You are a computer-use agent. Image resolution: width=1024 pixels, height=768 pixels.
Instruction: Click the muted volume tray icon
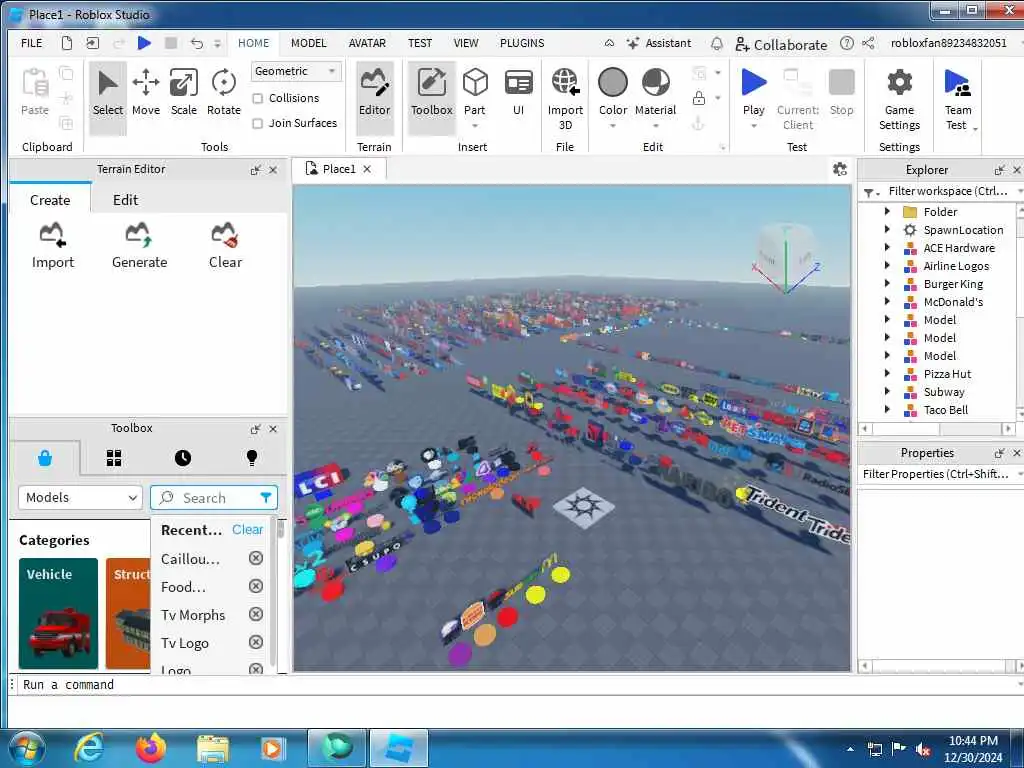[923, 749]
